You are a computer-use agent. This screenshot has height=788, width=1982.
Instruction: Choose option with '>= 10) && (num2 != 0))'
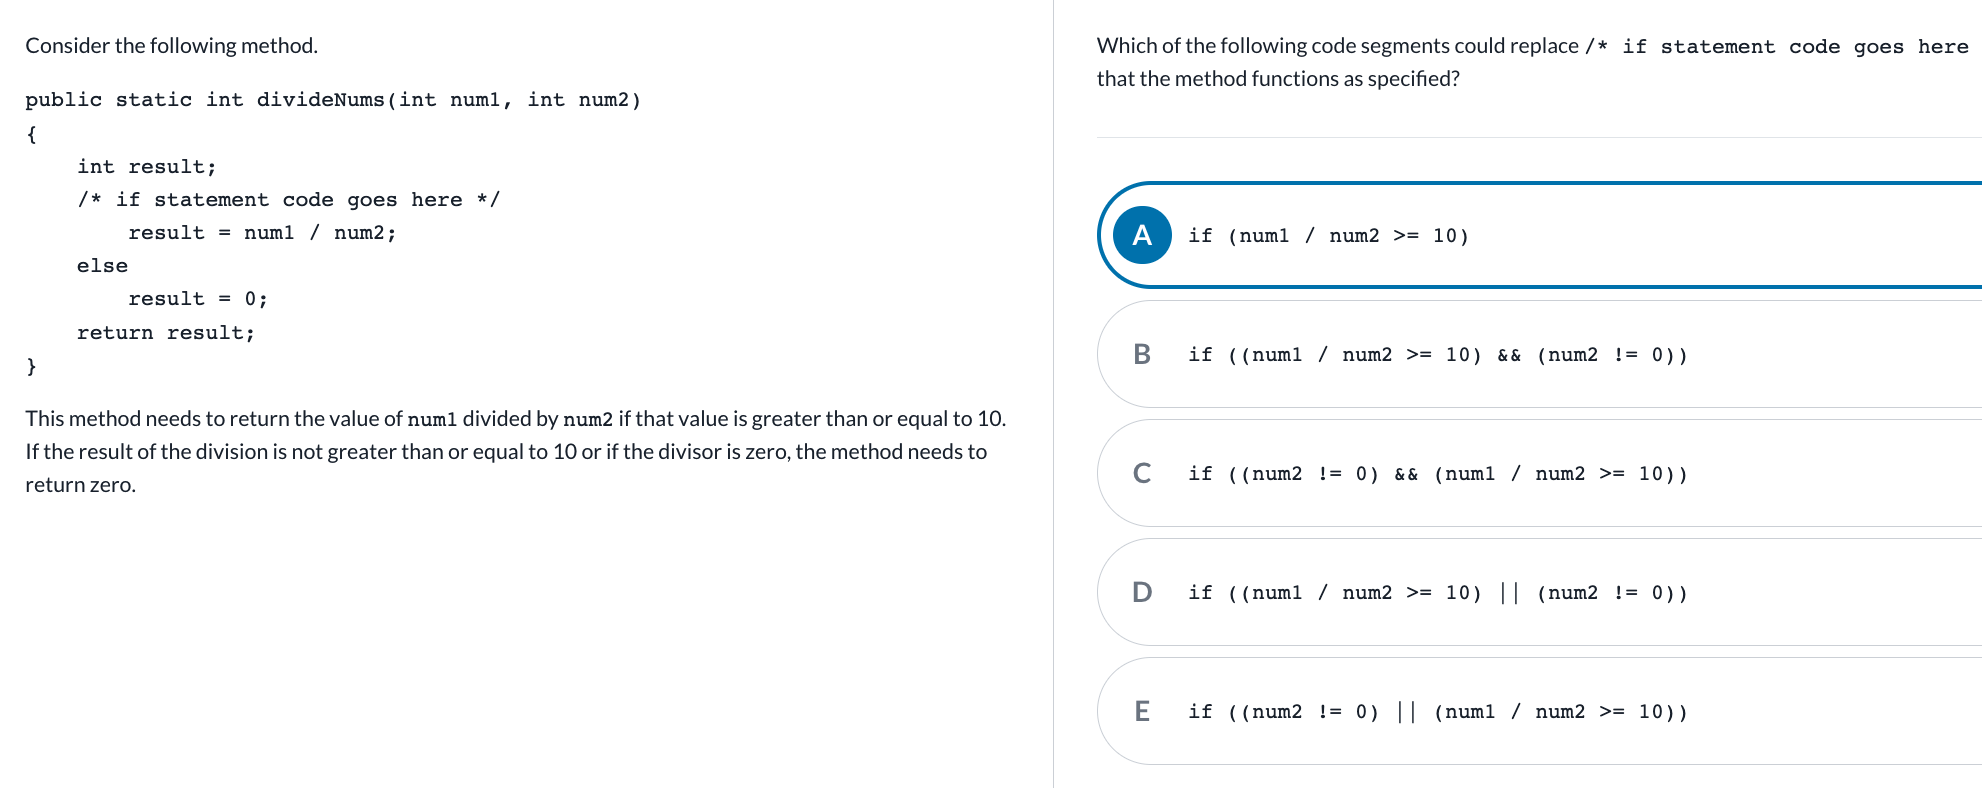click(1438, 355)
